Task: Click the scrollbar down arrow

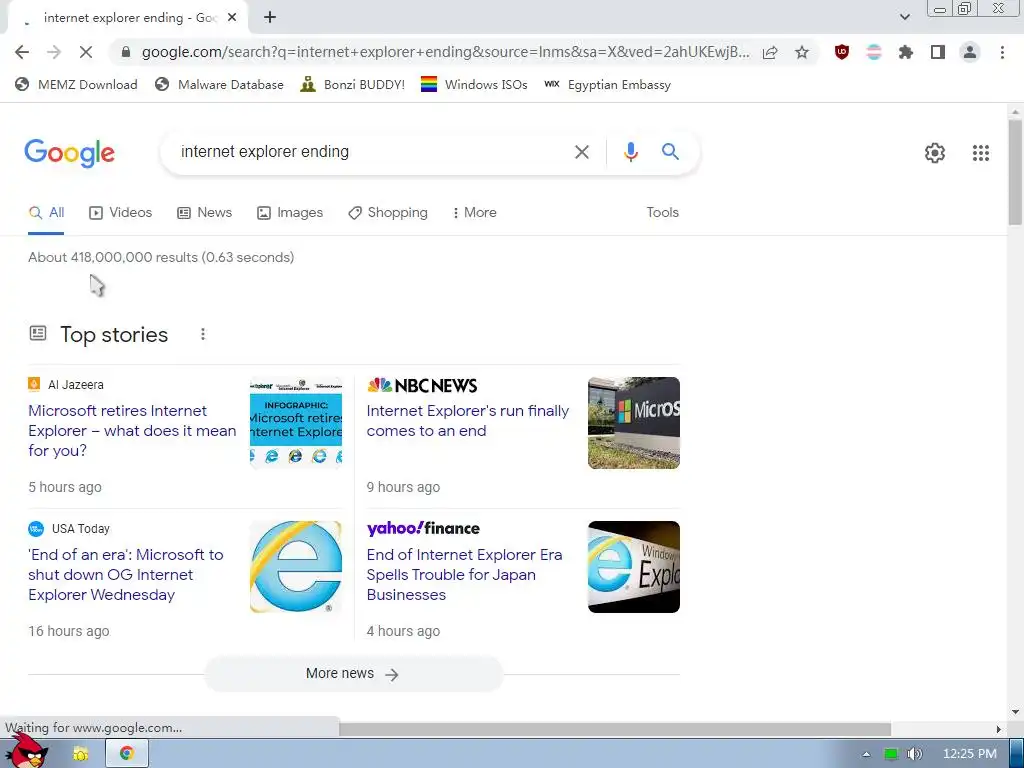Action: [1015, 712]
